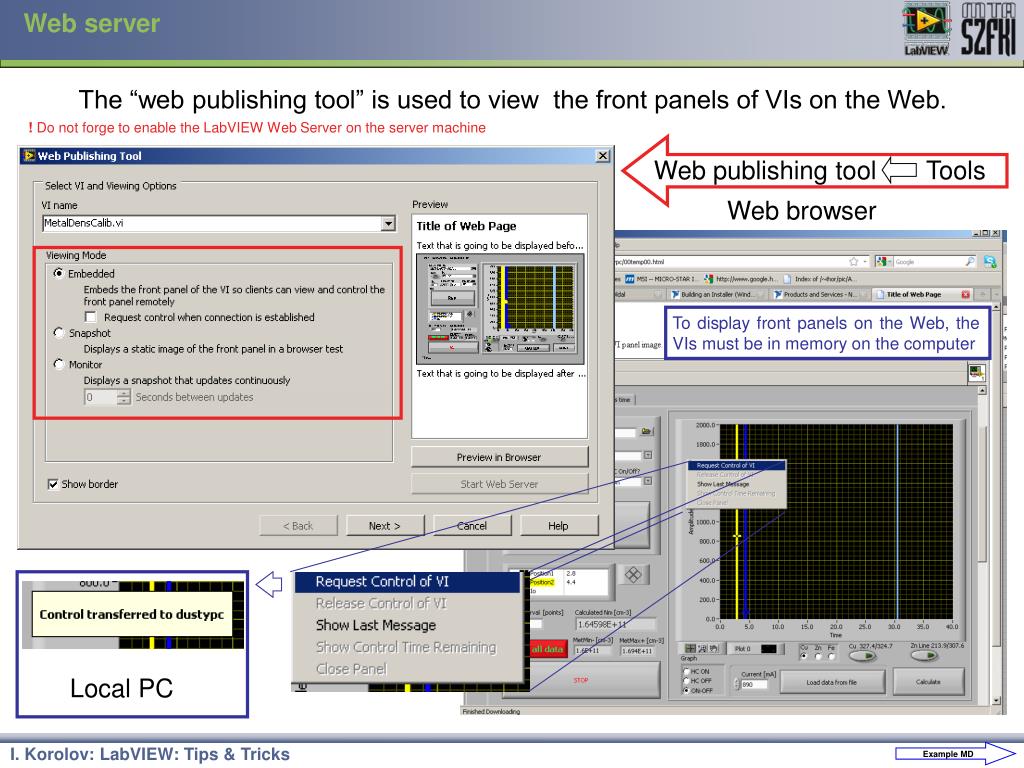
Task: Open the dropdown arrow next to the bookmark star
Action: [865, 261]
